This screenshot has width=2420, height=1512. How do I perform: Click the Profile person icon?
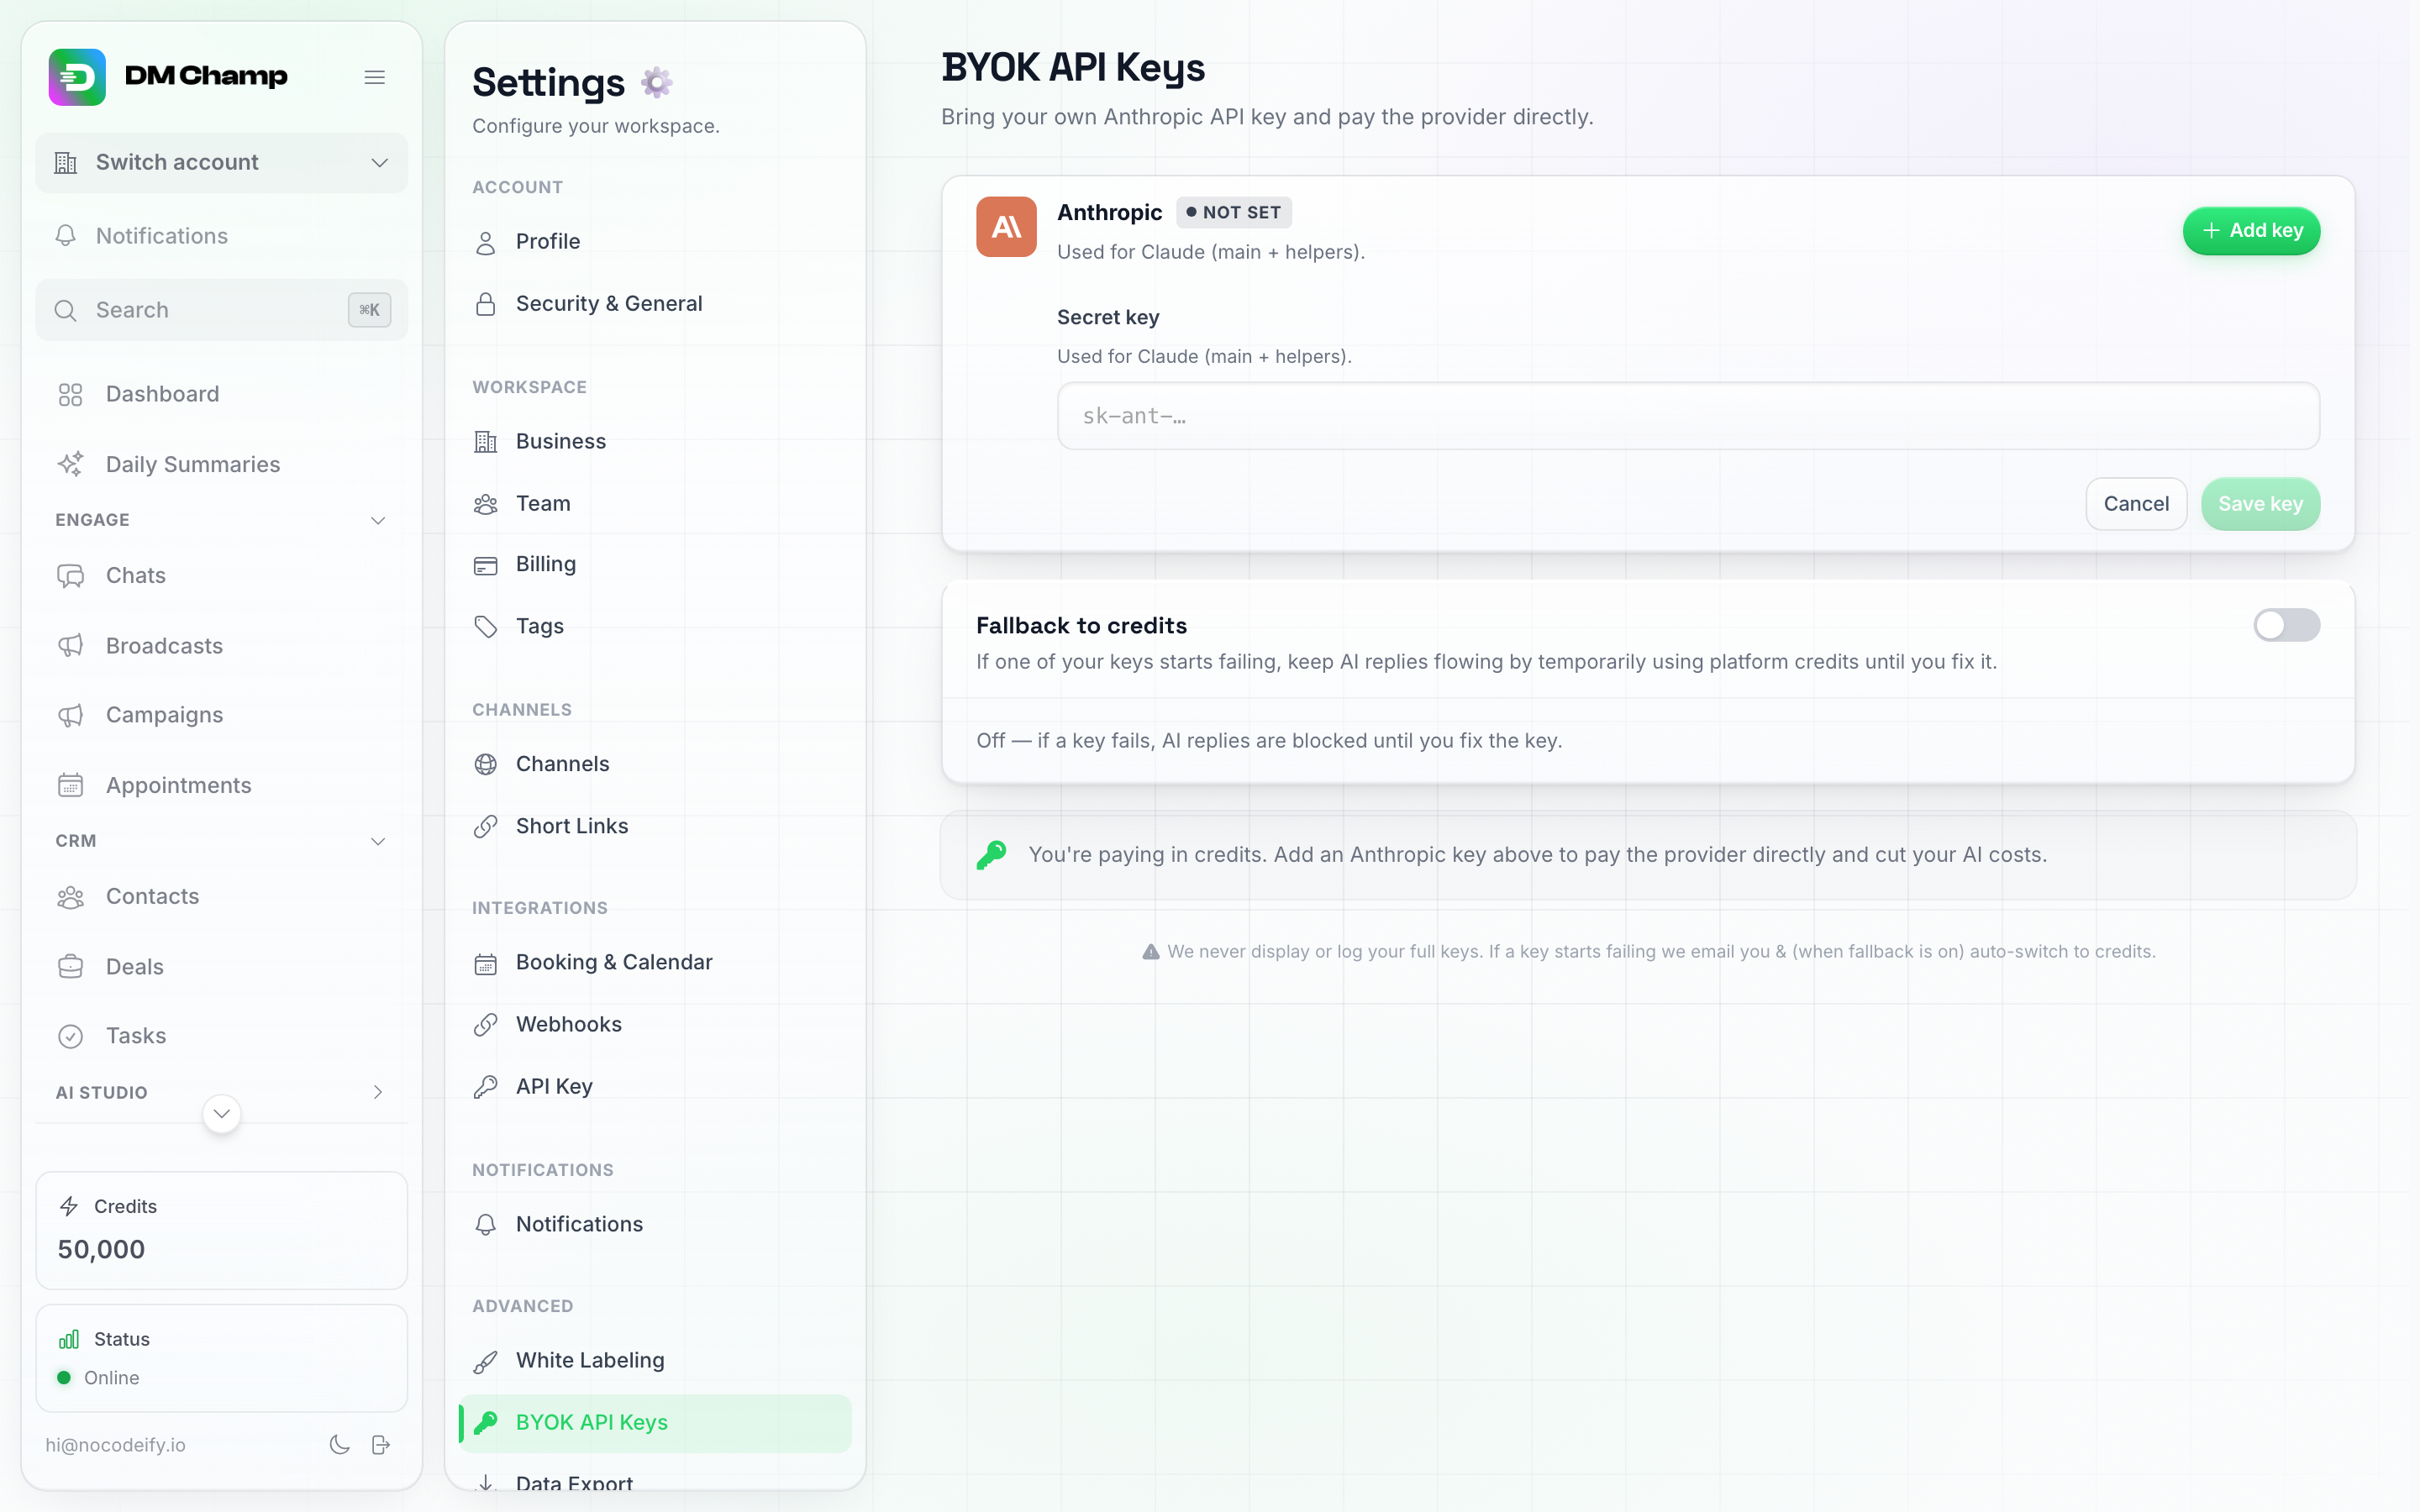click(x=486, y=242)
